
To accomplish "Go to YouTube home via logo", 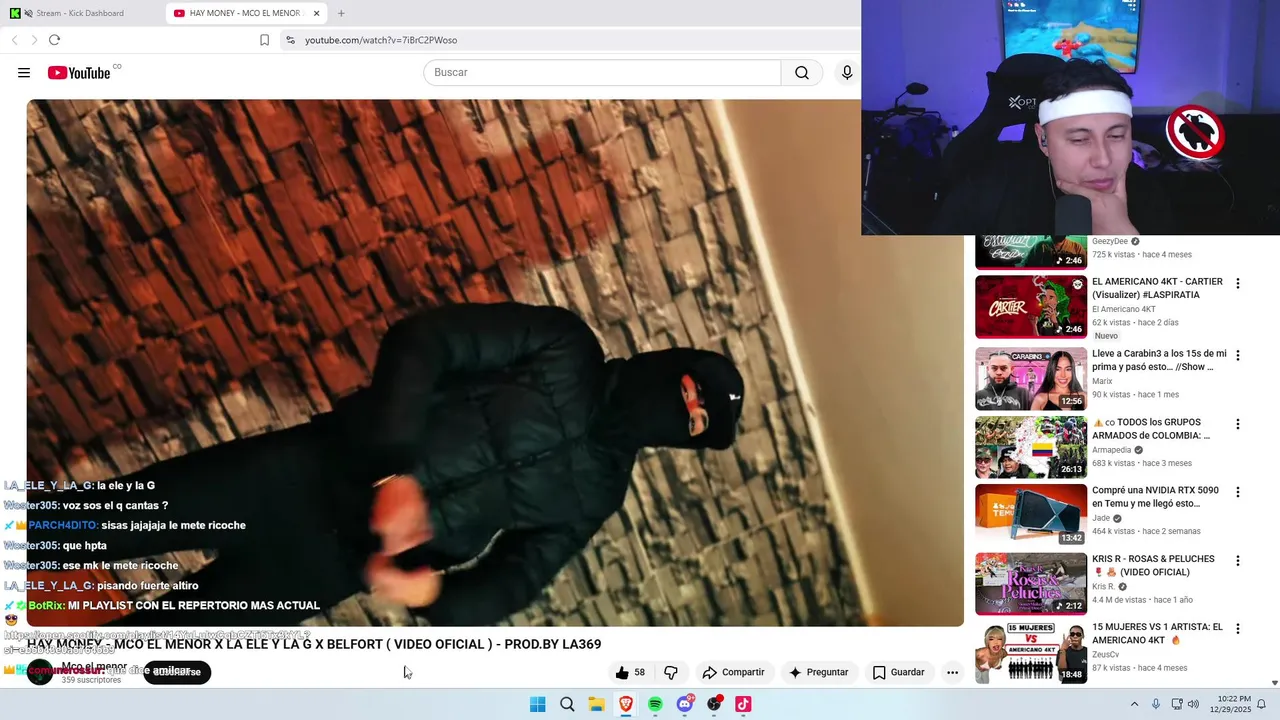I will [79, 73].
